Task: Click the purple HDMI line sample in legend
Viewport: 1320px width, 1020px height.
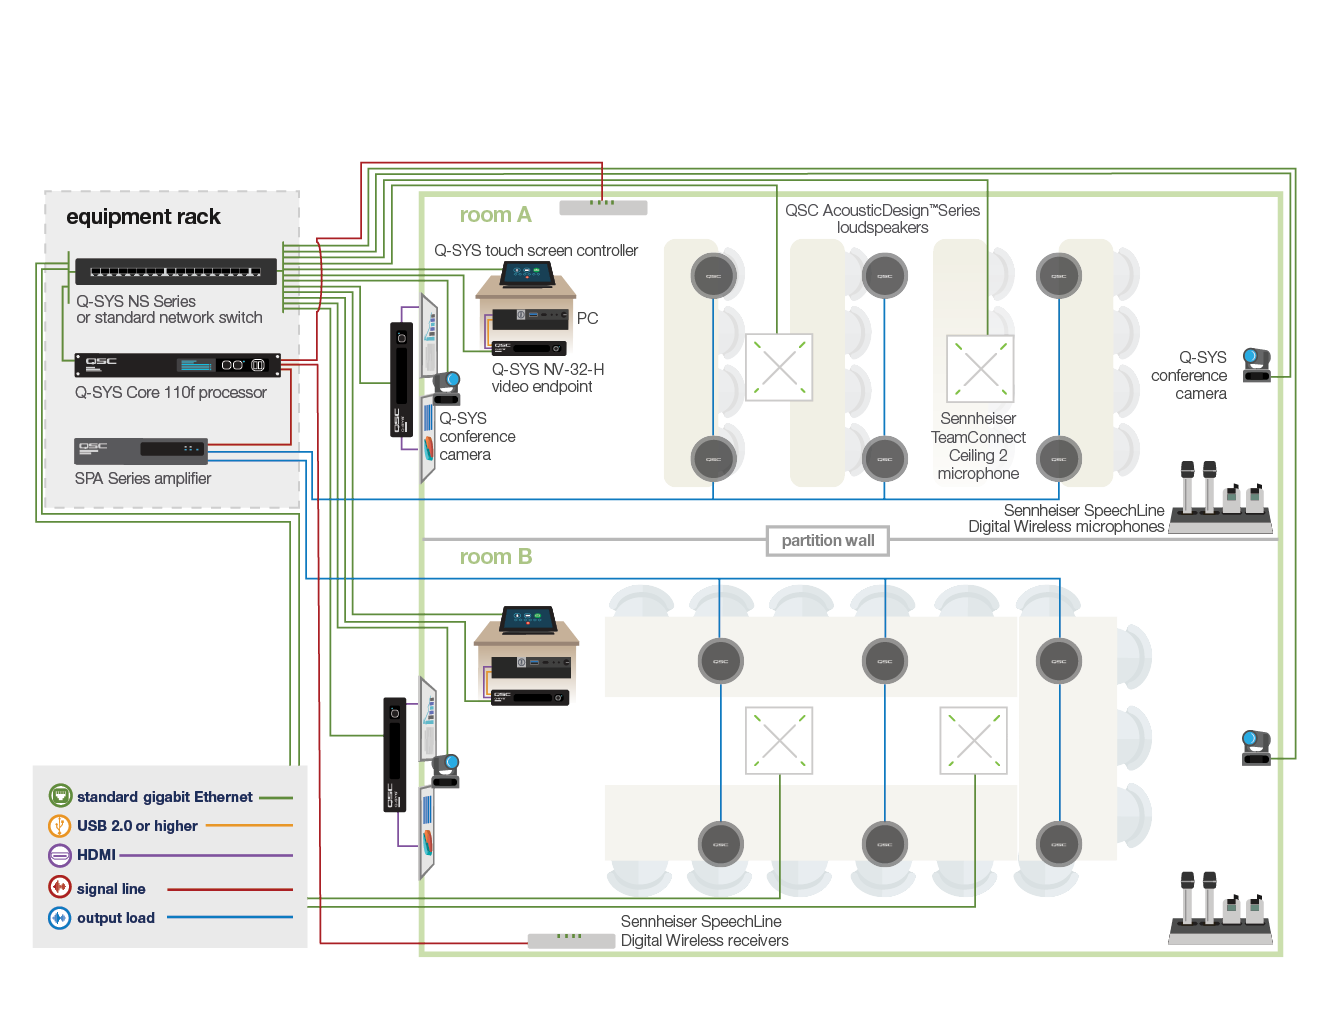Action: pyautogui.click(x=206, y=855)
